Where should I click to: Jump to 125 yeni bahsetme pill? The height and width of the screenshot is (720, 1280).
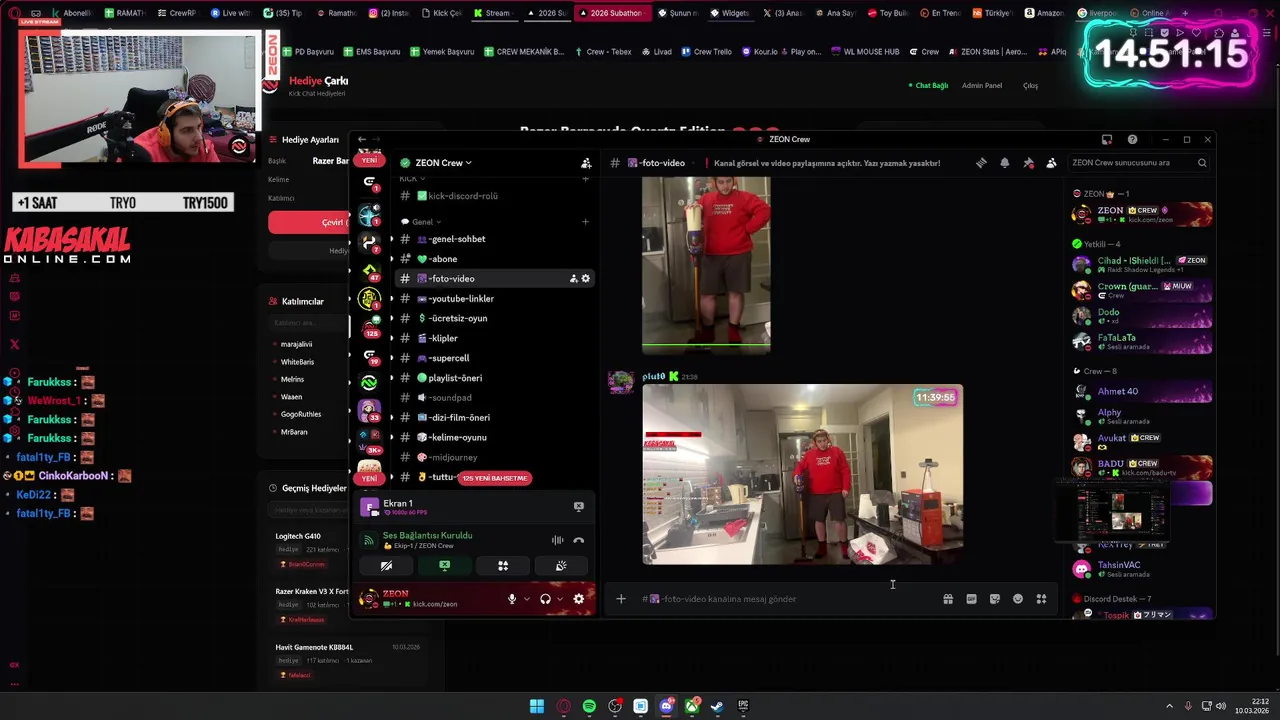click(494, 478)
